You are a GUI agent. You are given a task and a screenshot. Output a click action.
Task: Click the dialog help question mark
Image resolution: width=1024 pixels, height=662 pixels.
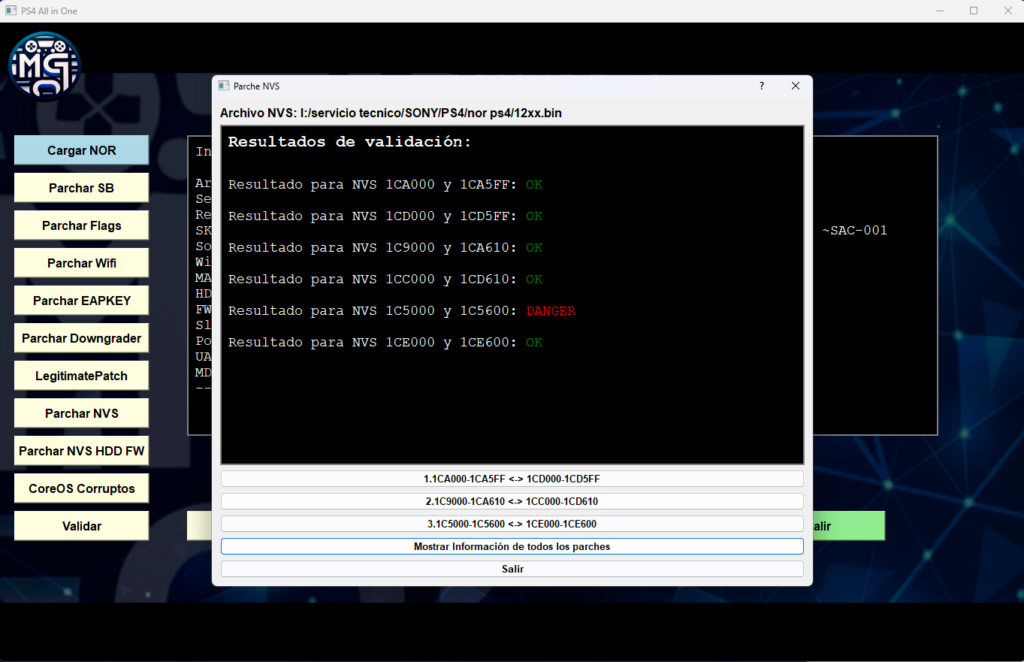click(x=761, y=86)
